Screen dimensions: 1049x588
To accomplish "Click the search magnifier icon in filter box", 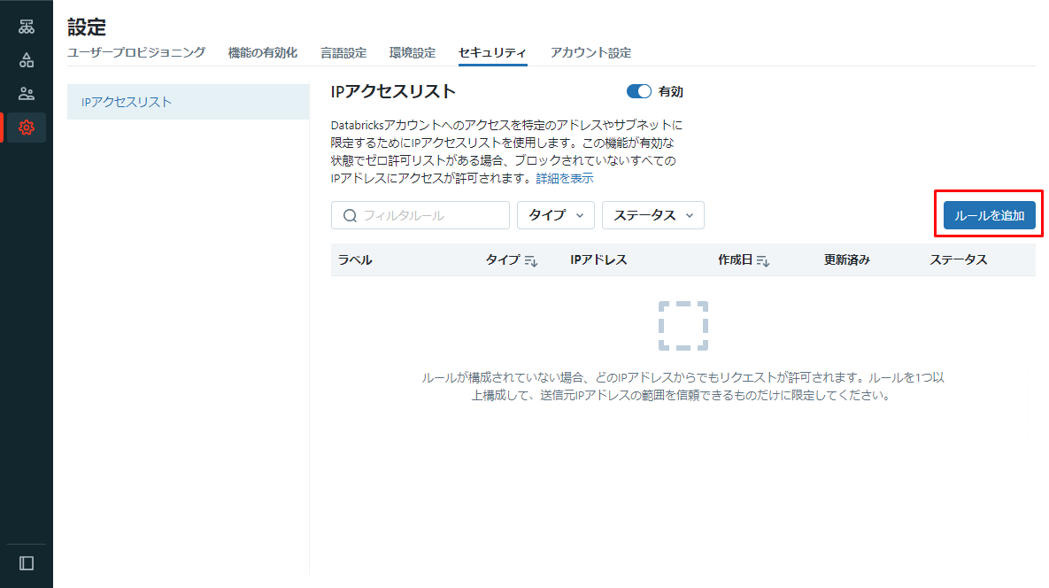I will coord(350,215).
